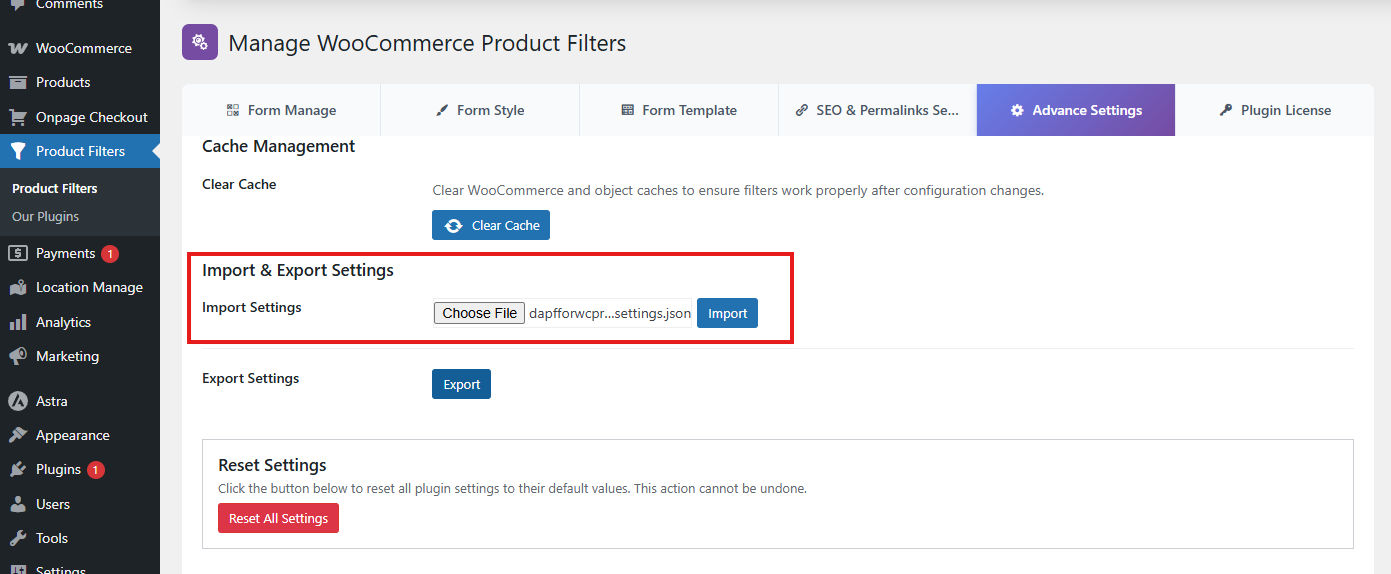Viewport: 1391px width, 574px height.
Task: Open Location Manage menu item
Action: point(80,287)
